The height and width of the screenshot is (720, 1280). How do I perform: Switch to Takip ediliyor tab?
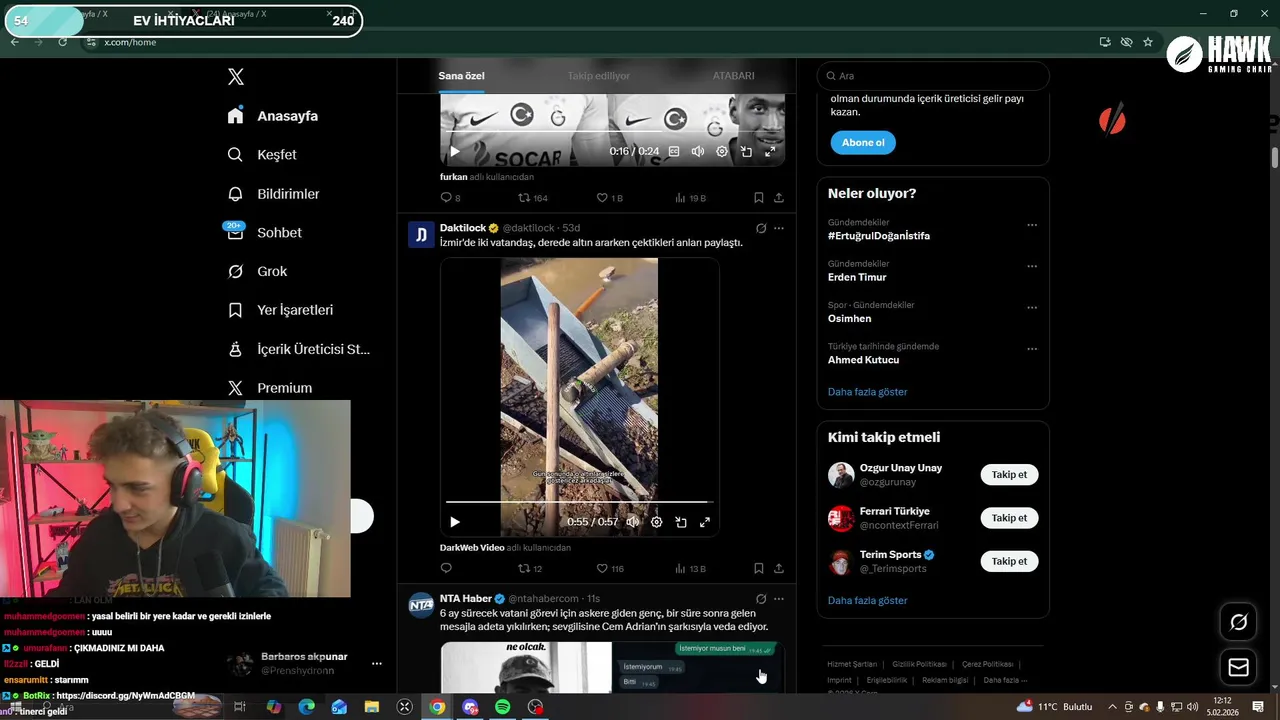pos(599,76)
